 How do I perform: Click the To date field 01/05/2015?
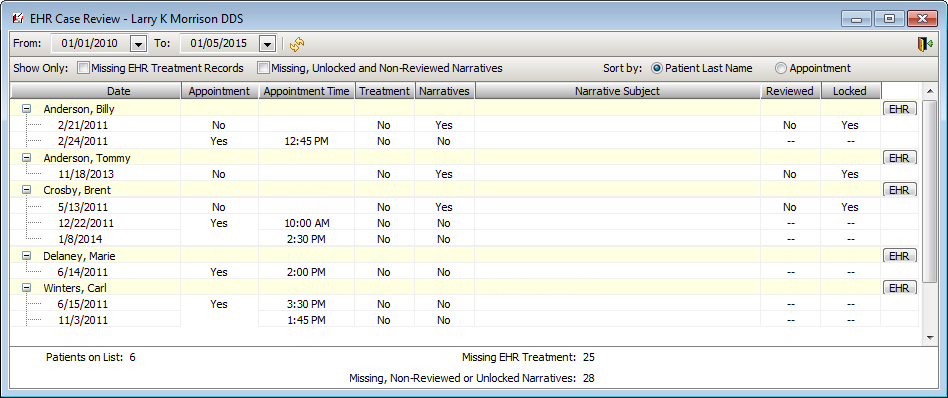(x=220, y=44)
